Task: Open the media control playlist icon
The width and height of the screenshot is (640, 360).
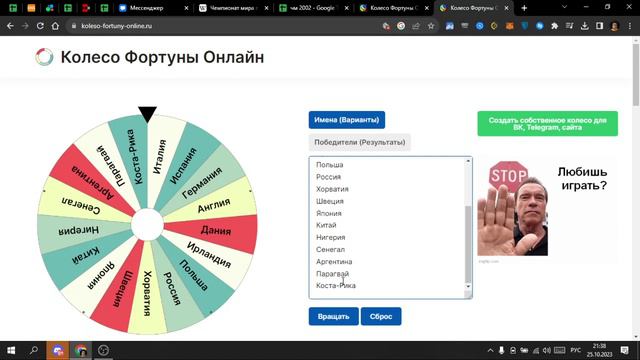Action: coord(569,26)
